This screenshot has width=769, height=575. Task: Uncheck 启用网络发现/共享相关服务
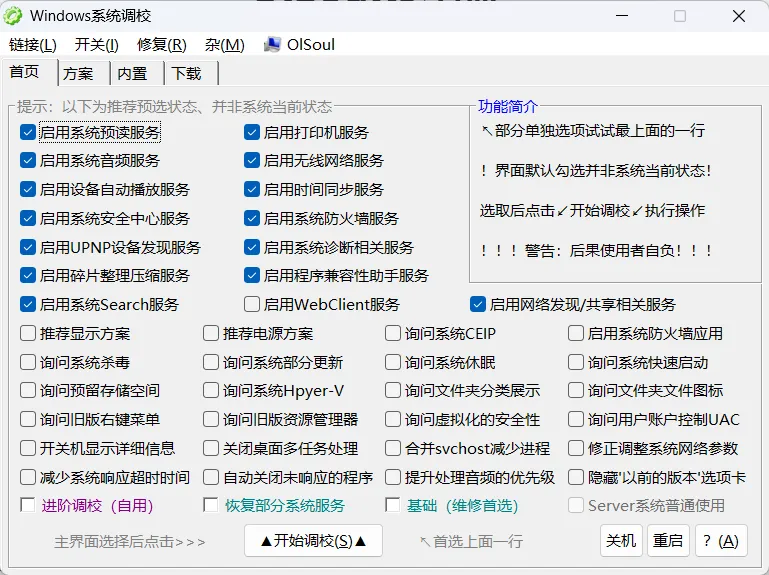[478, 304]
